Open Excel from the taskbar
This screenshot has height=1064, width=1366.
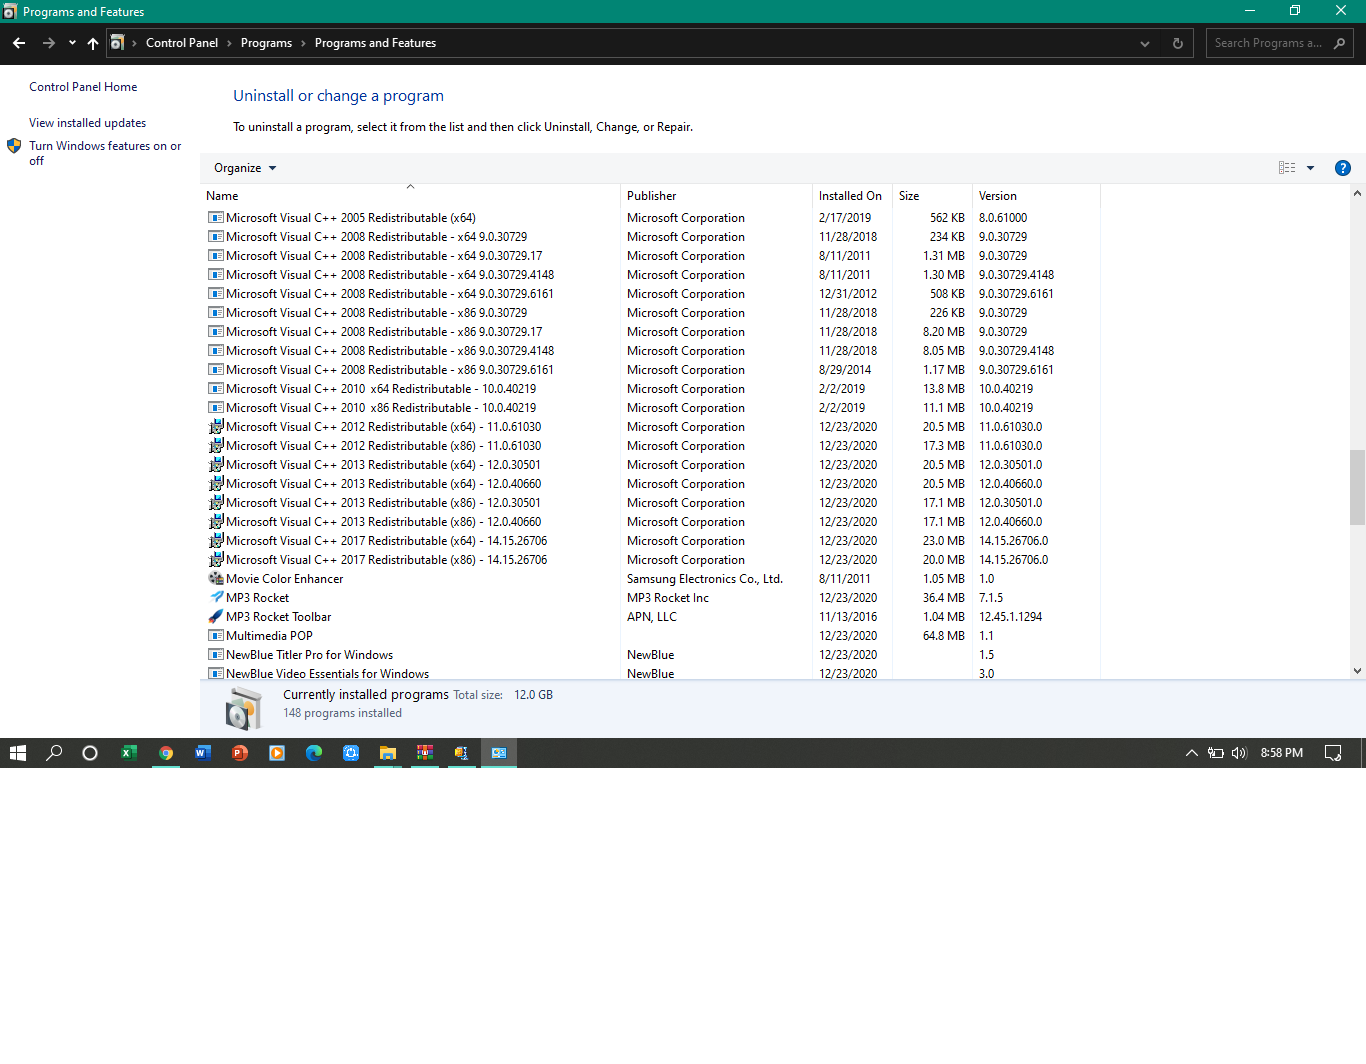129,753
